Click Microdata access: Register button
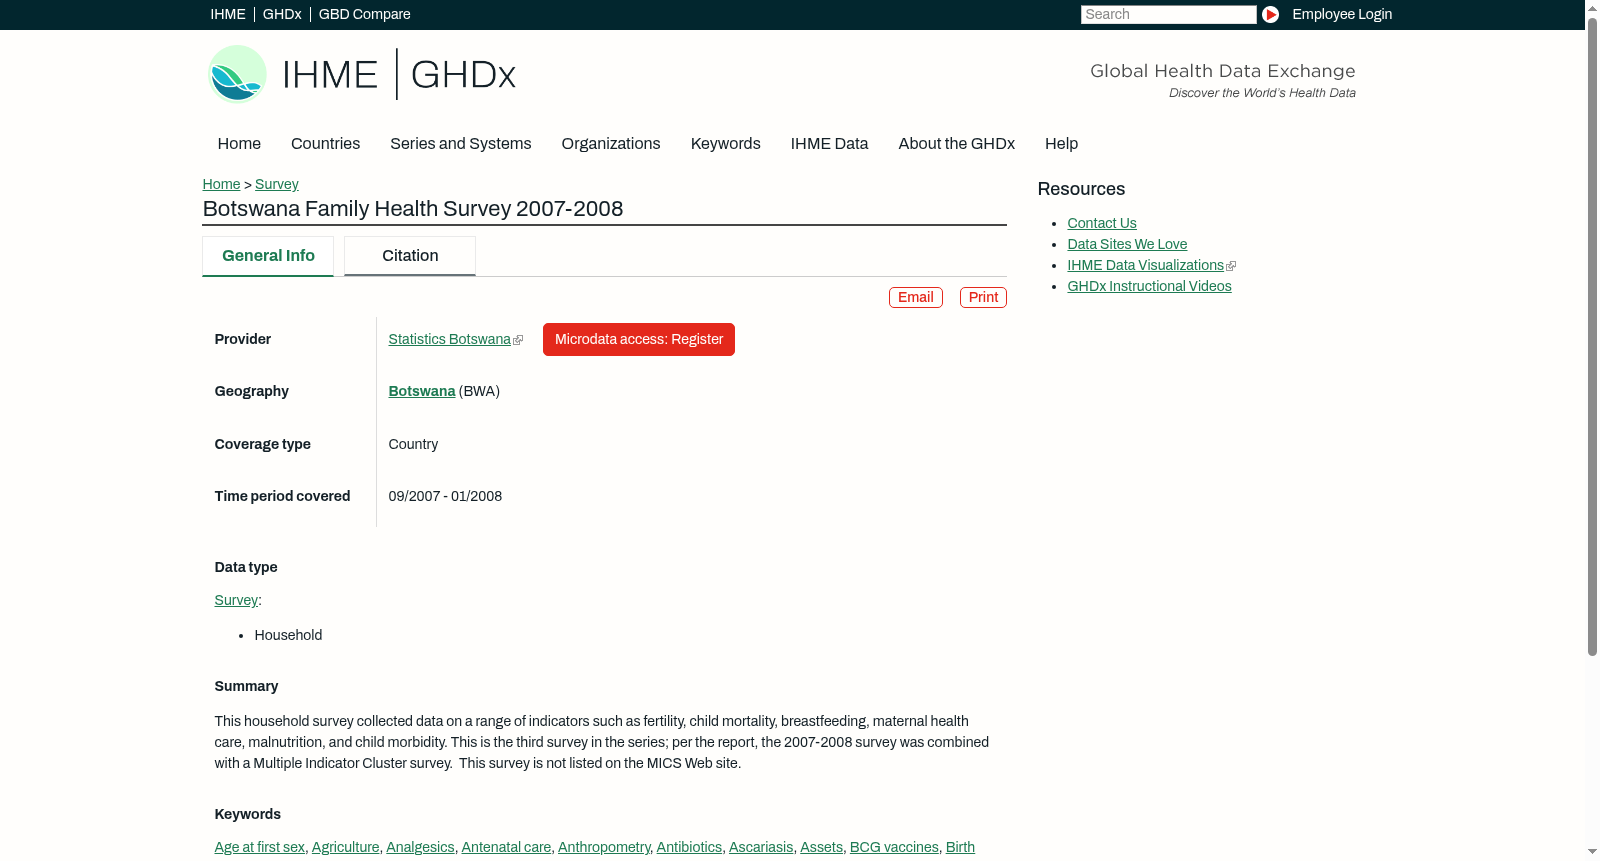The width and height of the screenshot is (1600, 861). coord(639,339)
